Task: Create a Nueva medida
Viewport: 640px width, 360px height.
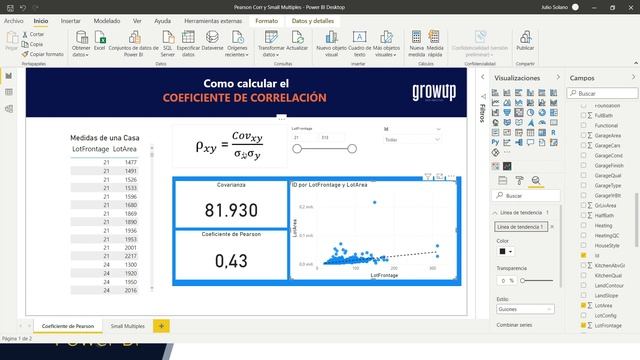Action: coord(416,44)
